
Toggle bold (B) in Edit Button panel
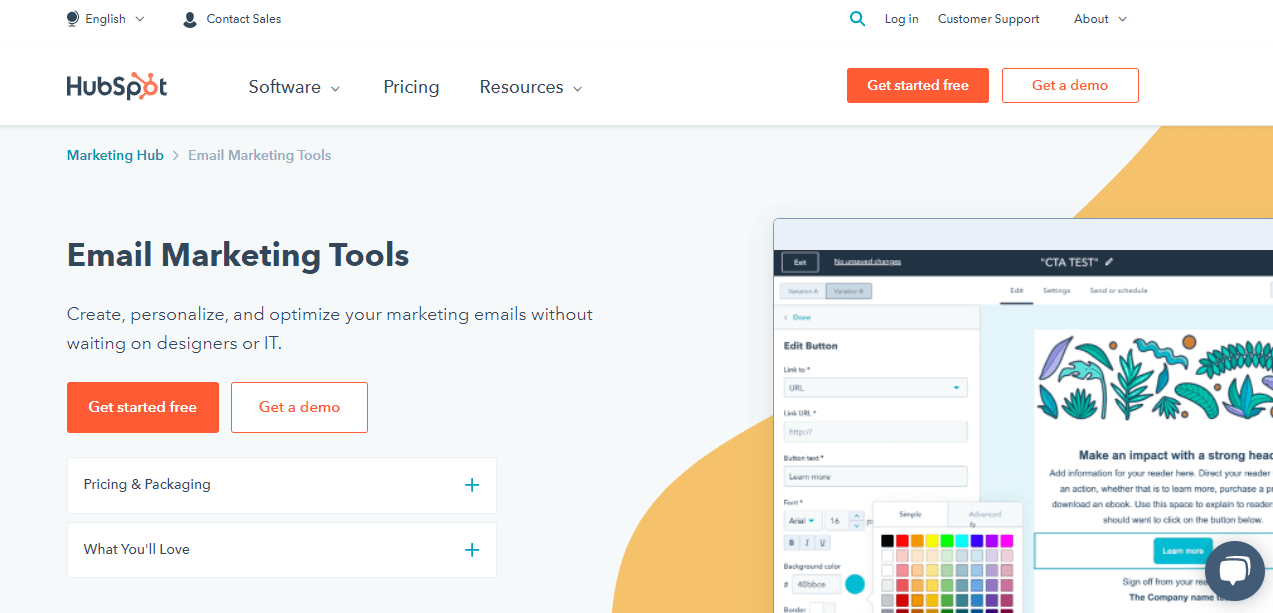791,542
